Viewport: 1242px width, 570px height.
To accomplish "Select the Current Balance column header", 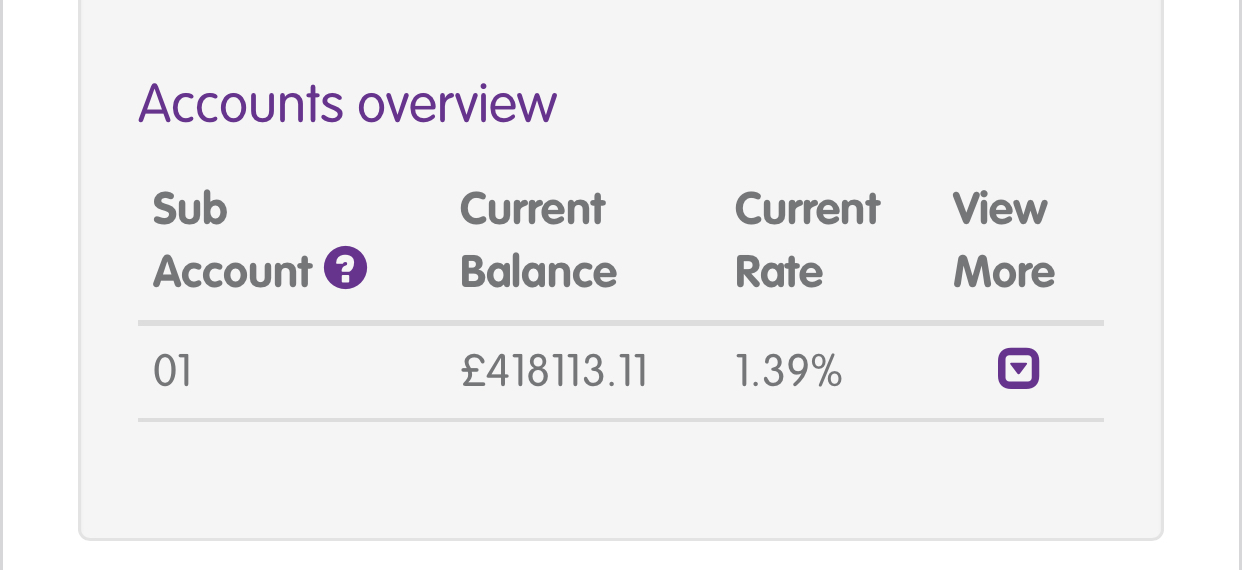I will (x=538, y=240).
